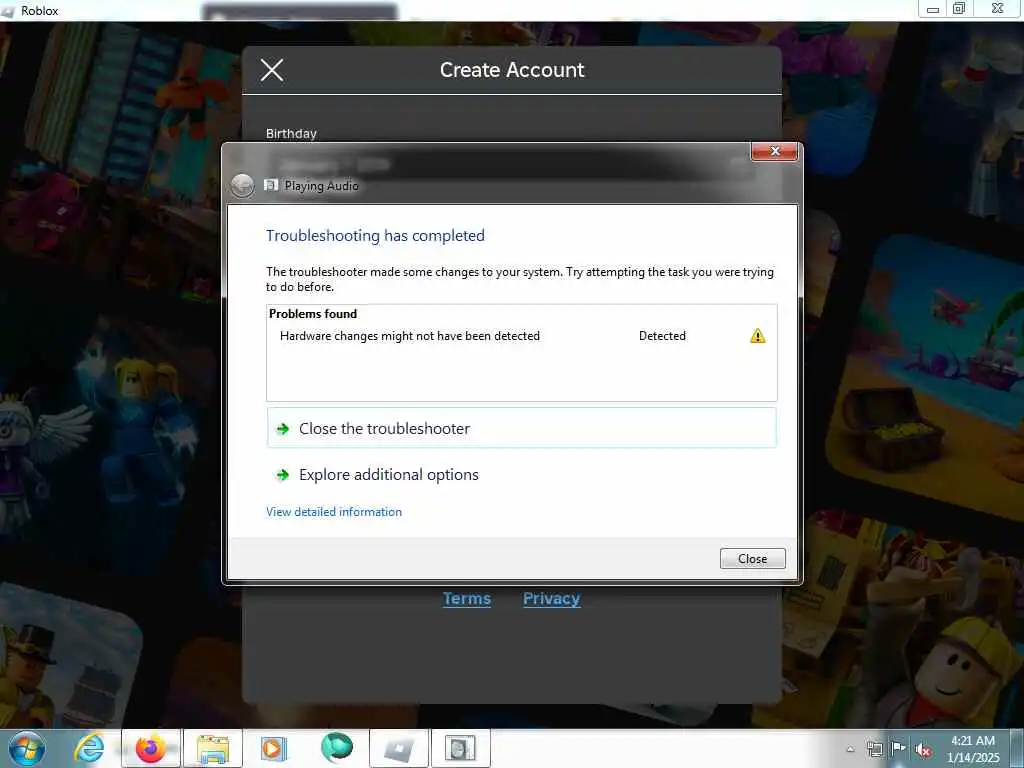Click the 'Detected' status text

coord(662,336)
